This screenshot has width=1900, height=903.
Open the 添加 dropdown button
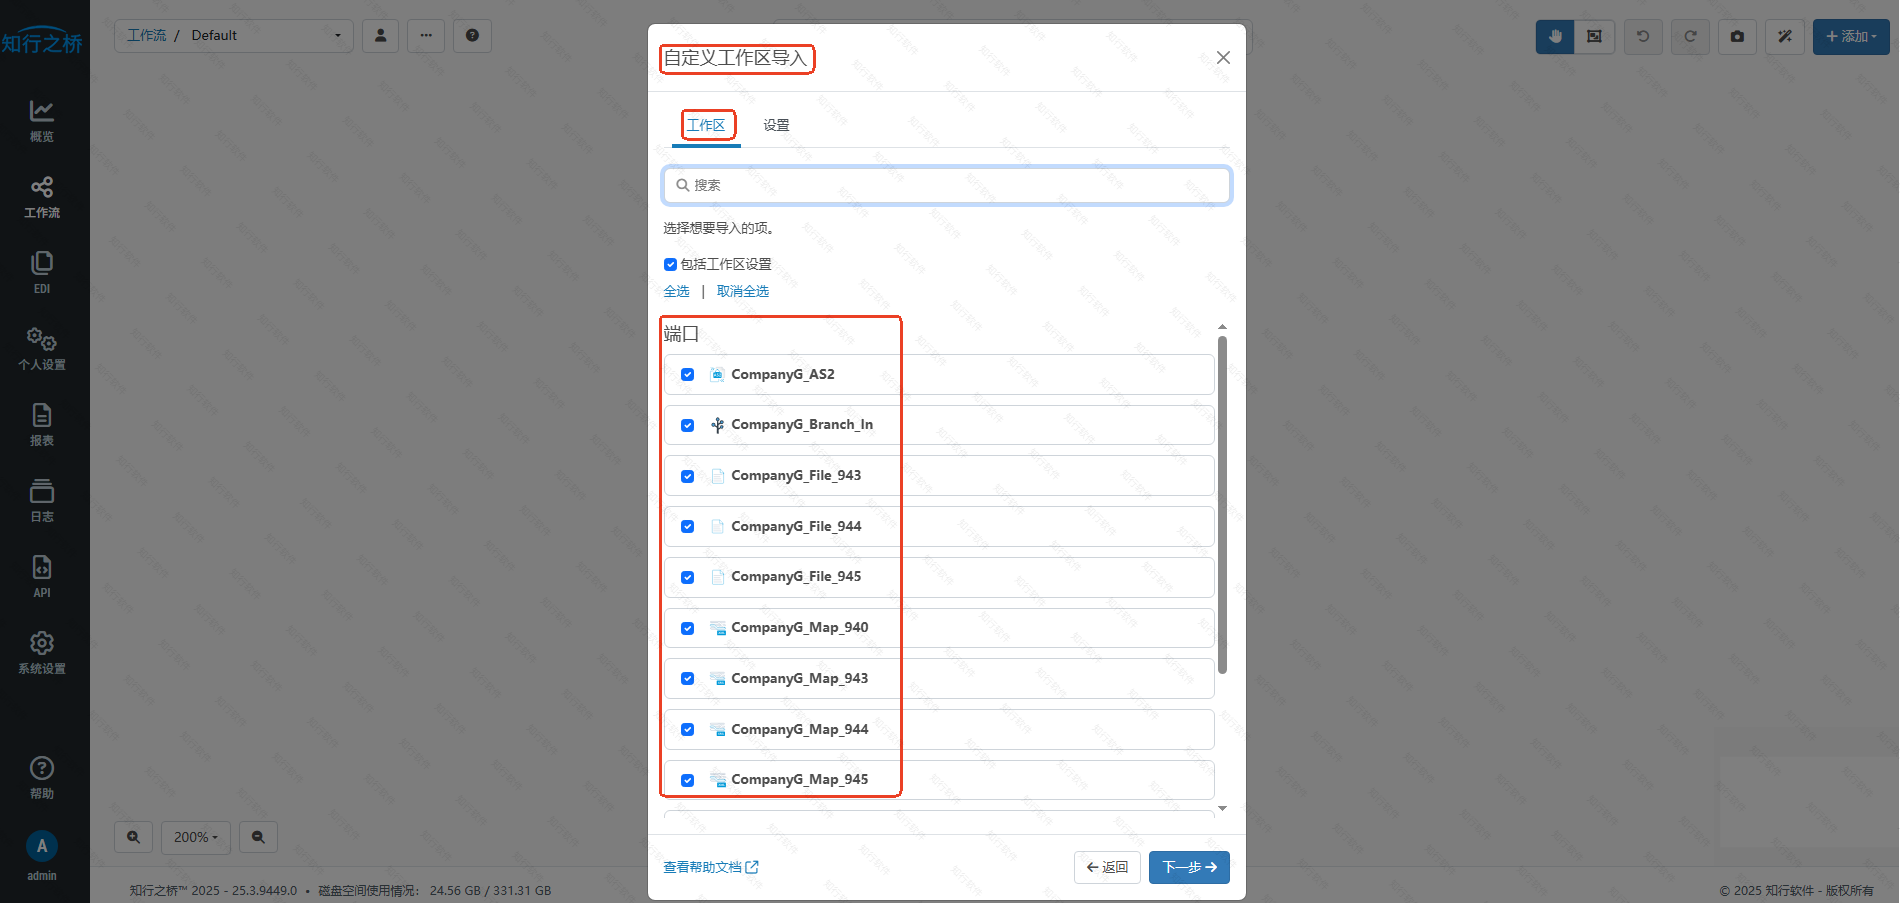pos(1850,36)
